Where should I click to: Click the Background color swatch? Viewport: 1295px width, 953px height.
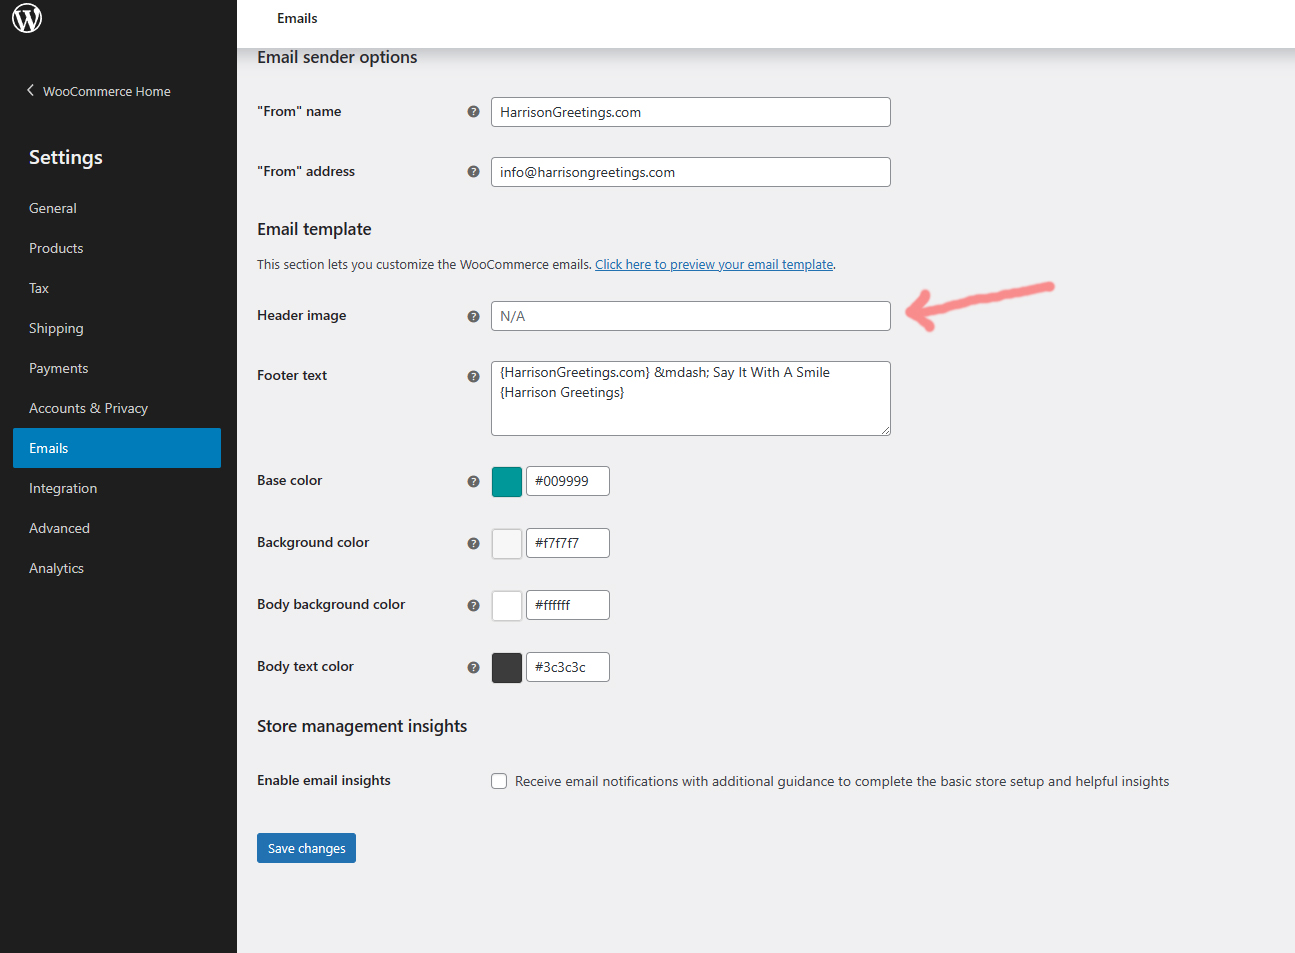point(507,543)
